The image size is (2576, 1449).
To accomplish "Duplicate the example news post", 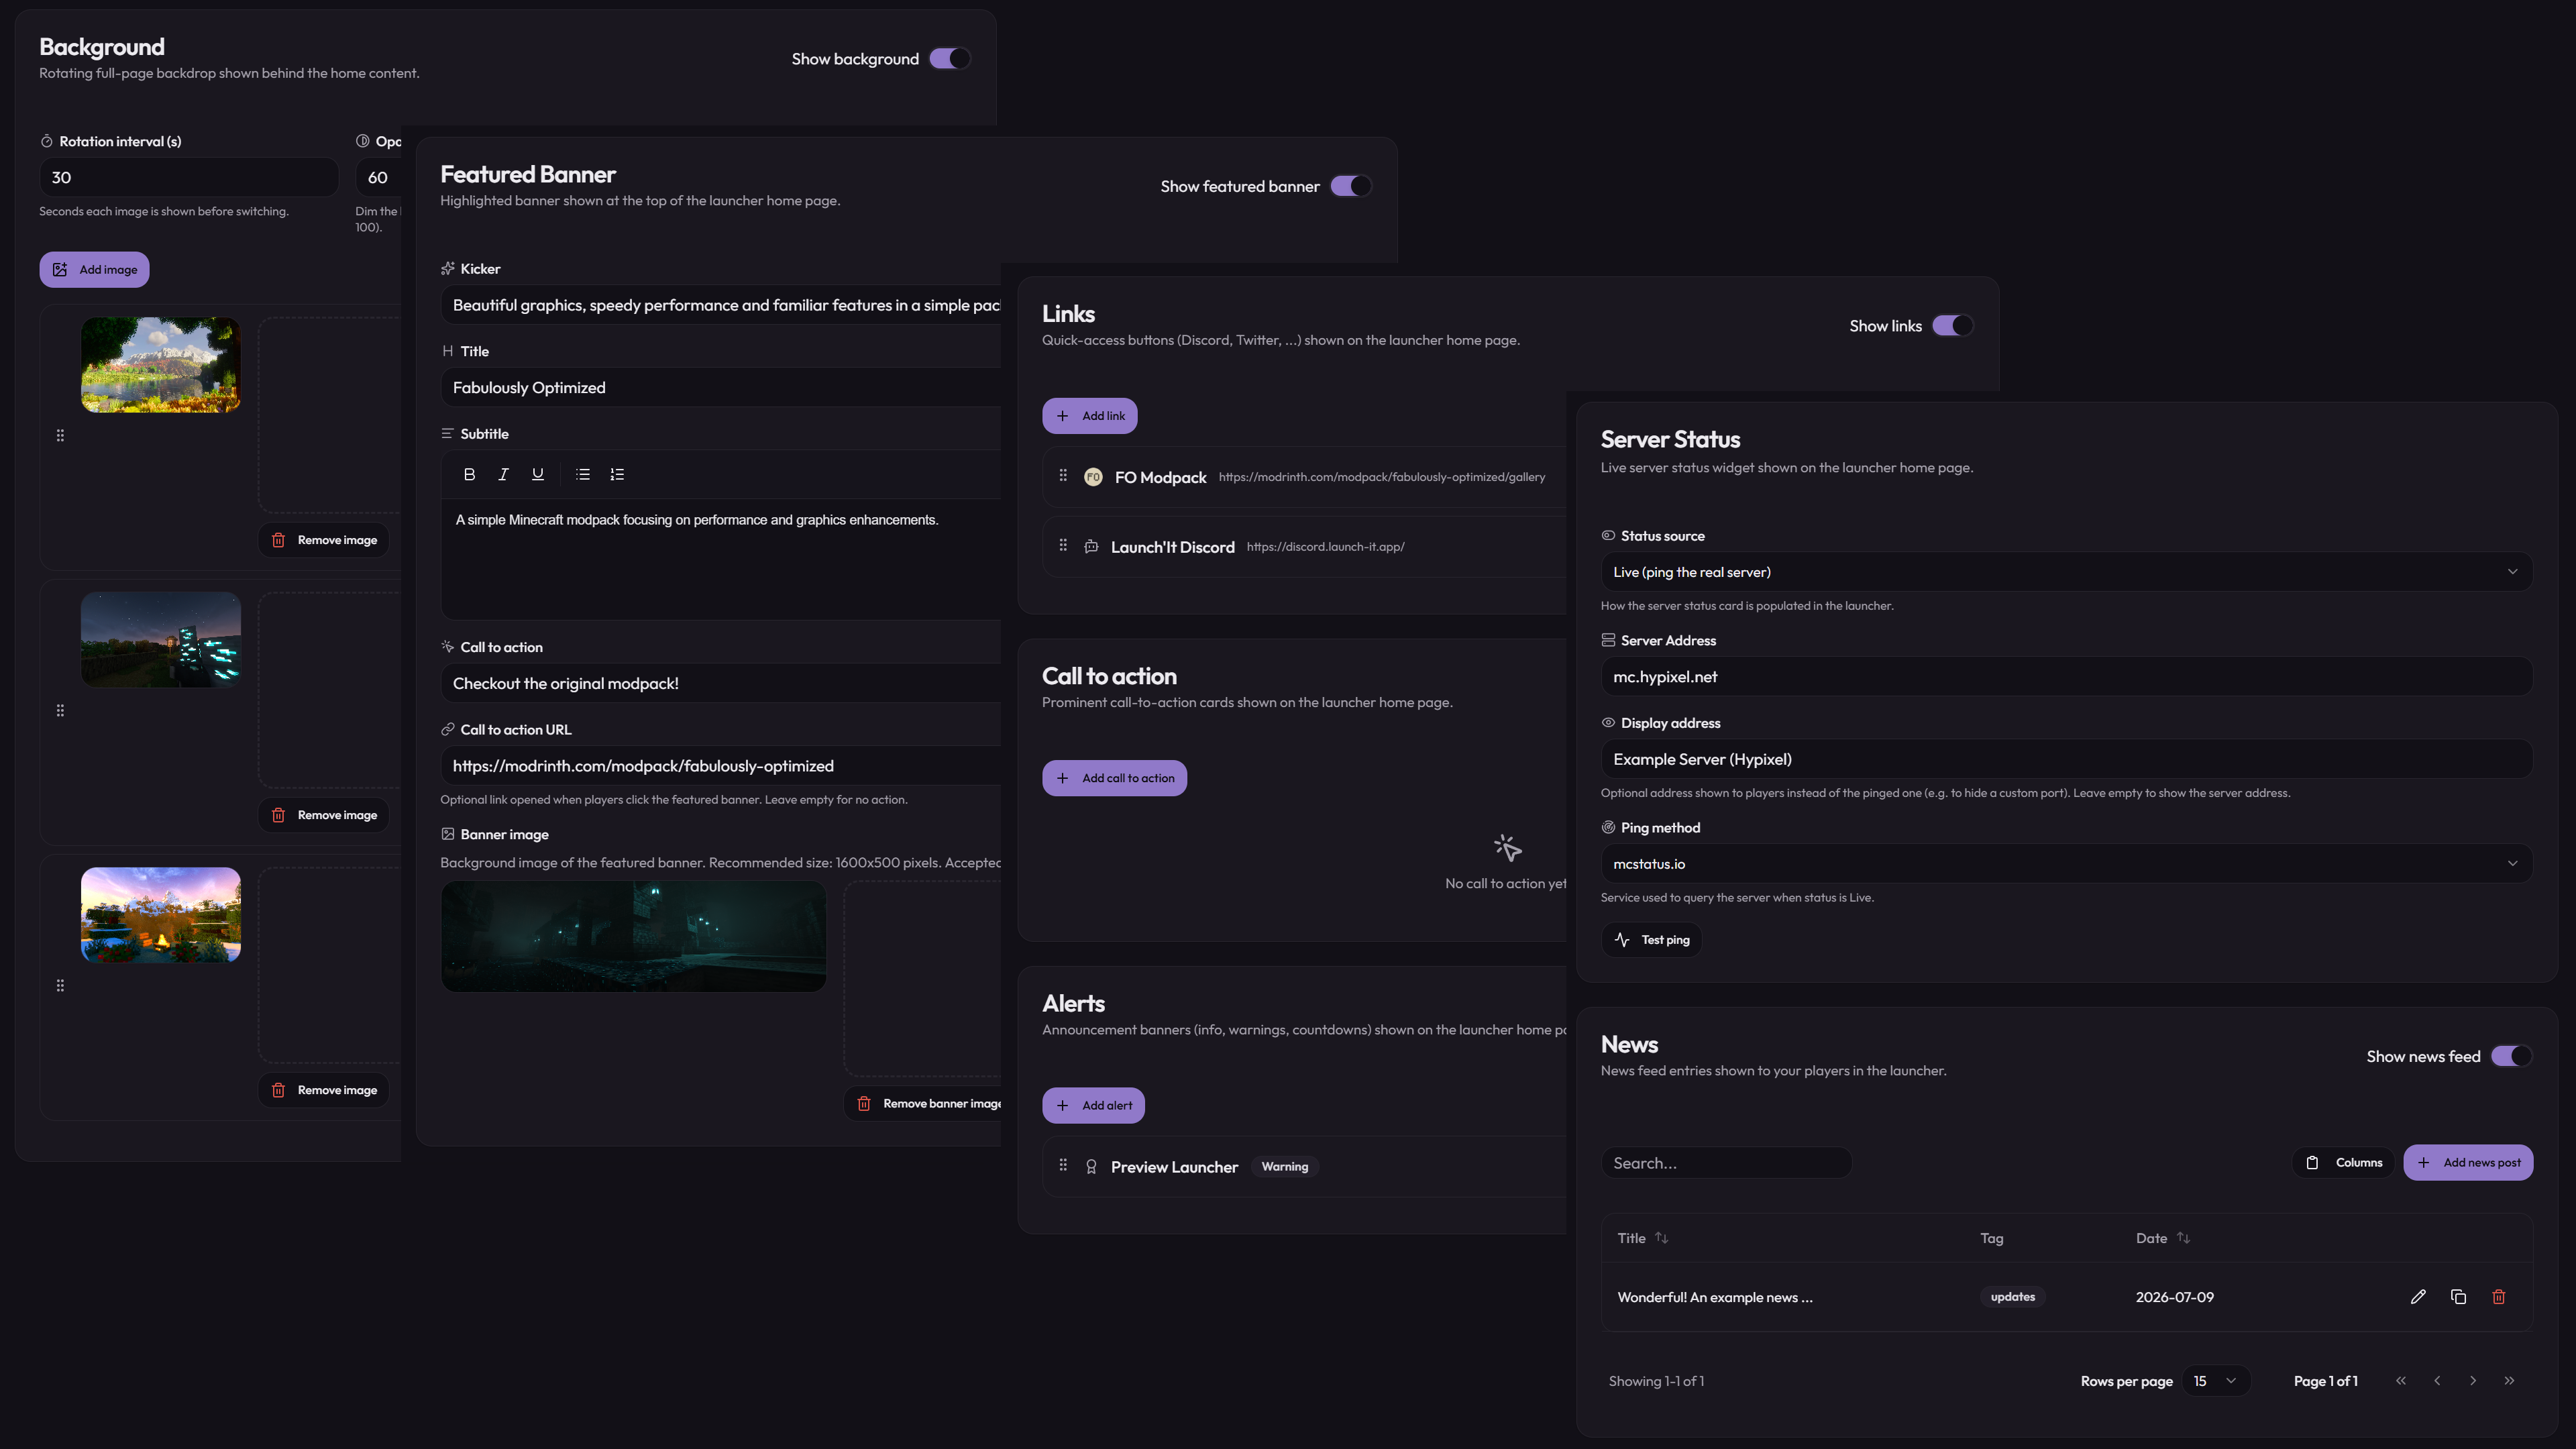I will coord(2458,1297).
